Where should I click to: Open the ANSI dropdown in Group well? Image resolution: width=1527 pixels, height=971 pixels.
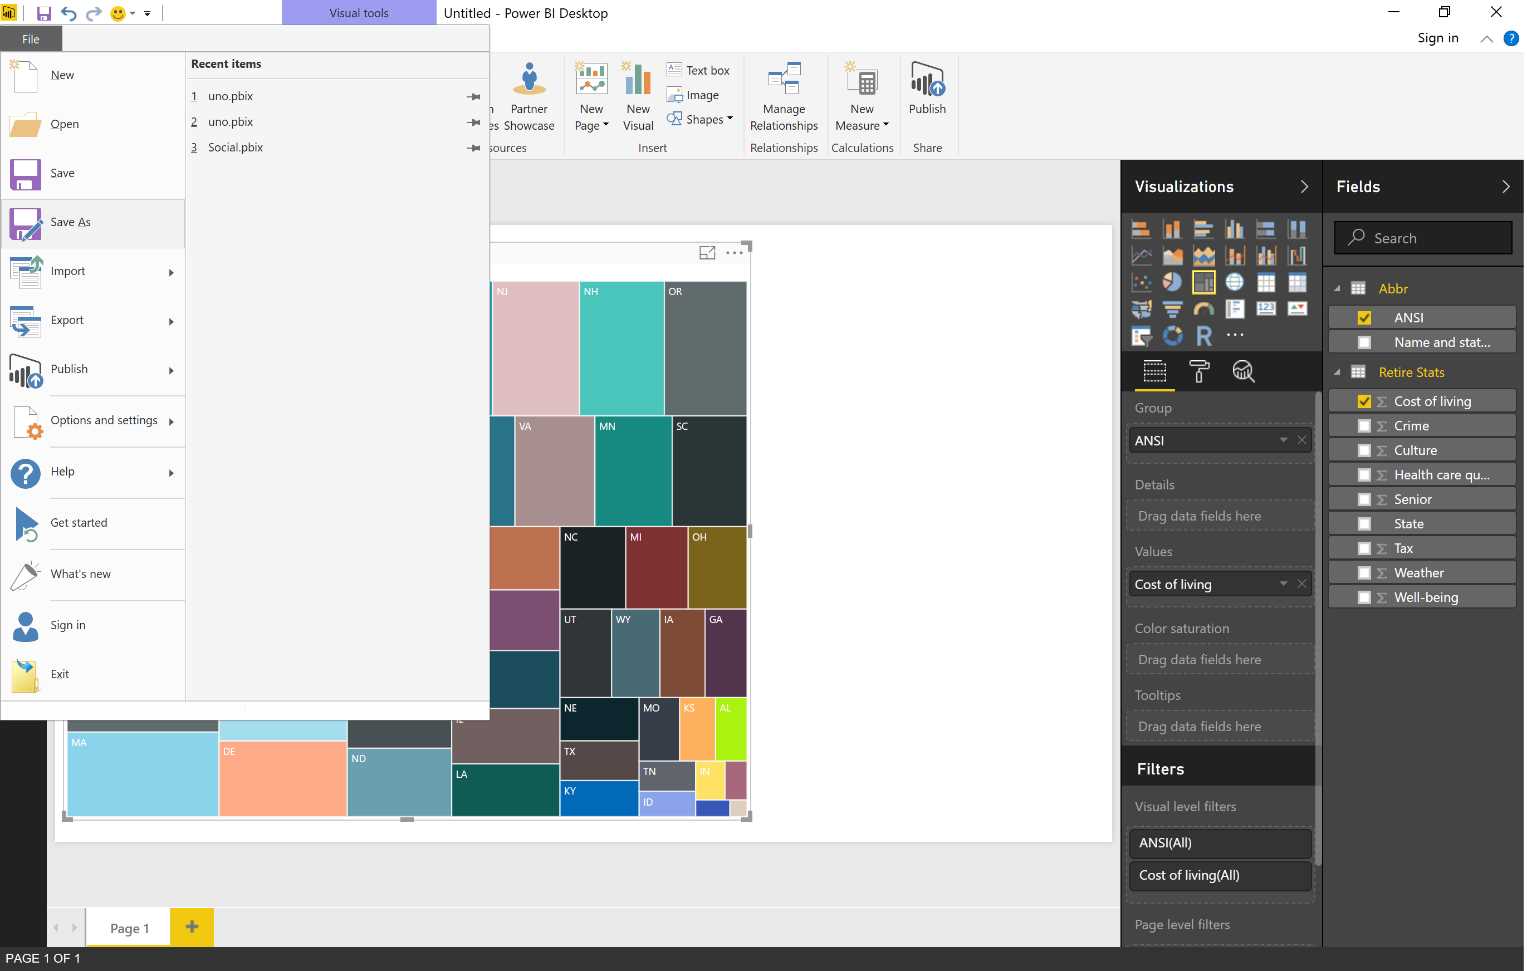(1283, 440)
